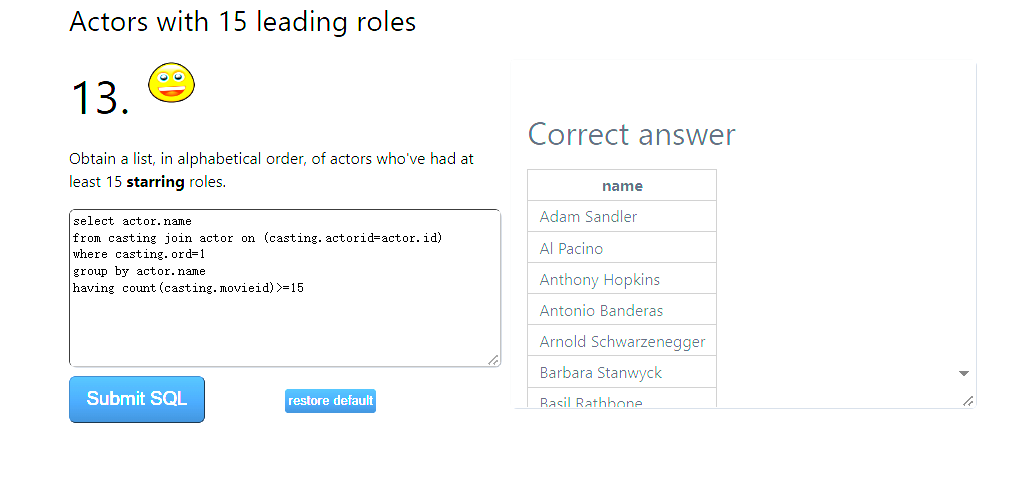This screenshot has width=1024, height=497.
Task: Click the having count line in the query
Action: coord(188,287)
